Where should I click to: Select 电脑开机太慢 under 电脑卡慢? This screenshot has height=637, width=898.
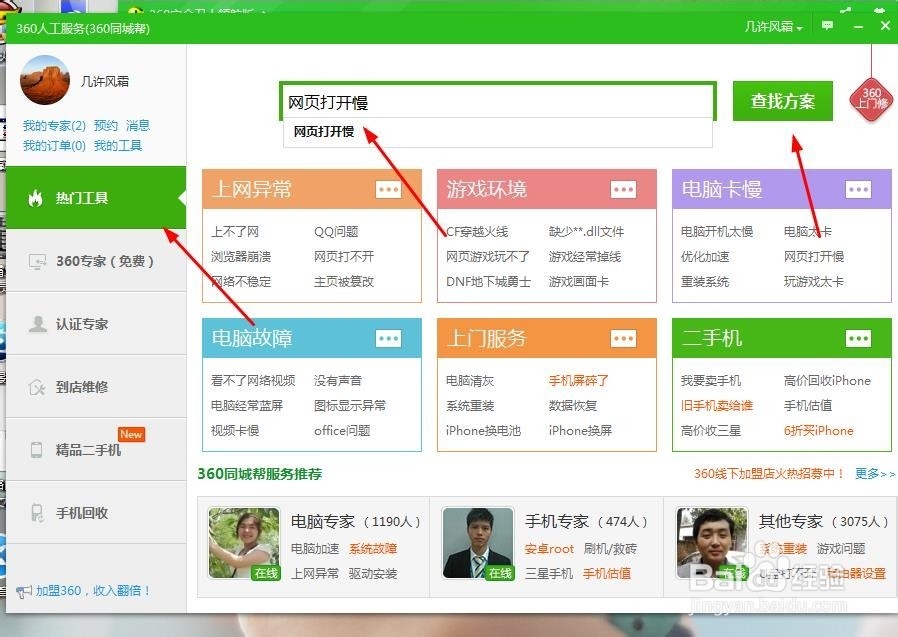point(716,231)
